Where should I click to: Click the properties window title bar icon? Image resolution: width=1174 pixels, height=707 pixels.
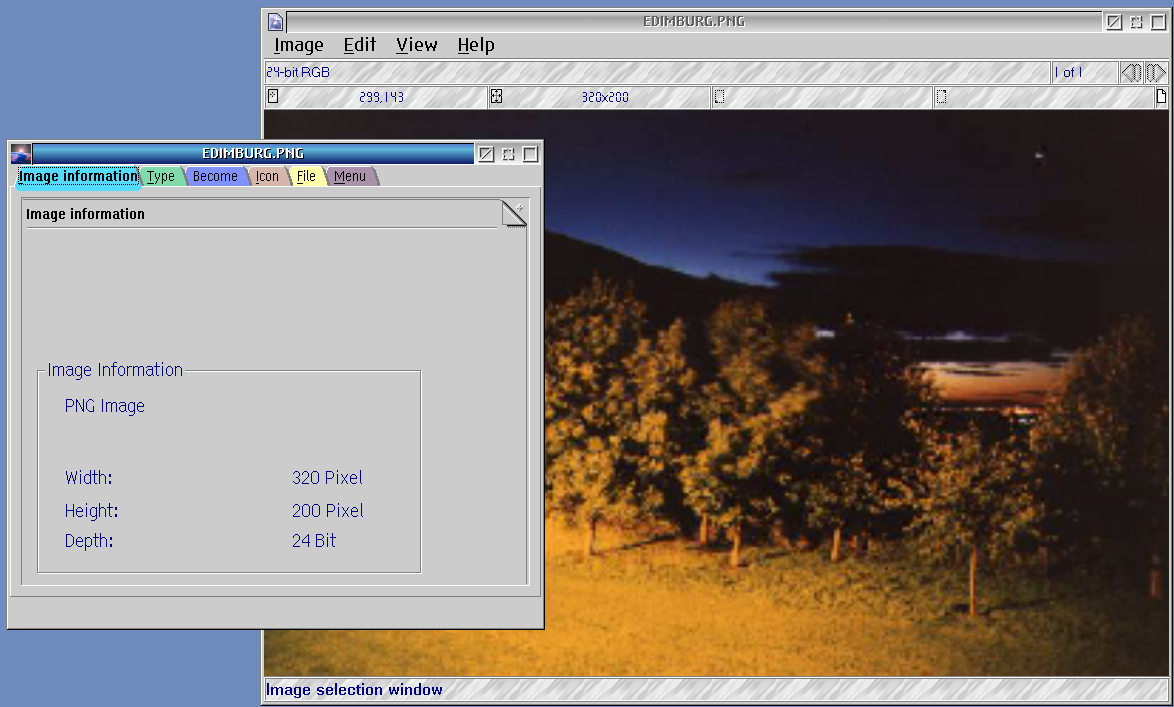pos(21,154)
